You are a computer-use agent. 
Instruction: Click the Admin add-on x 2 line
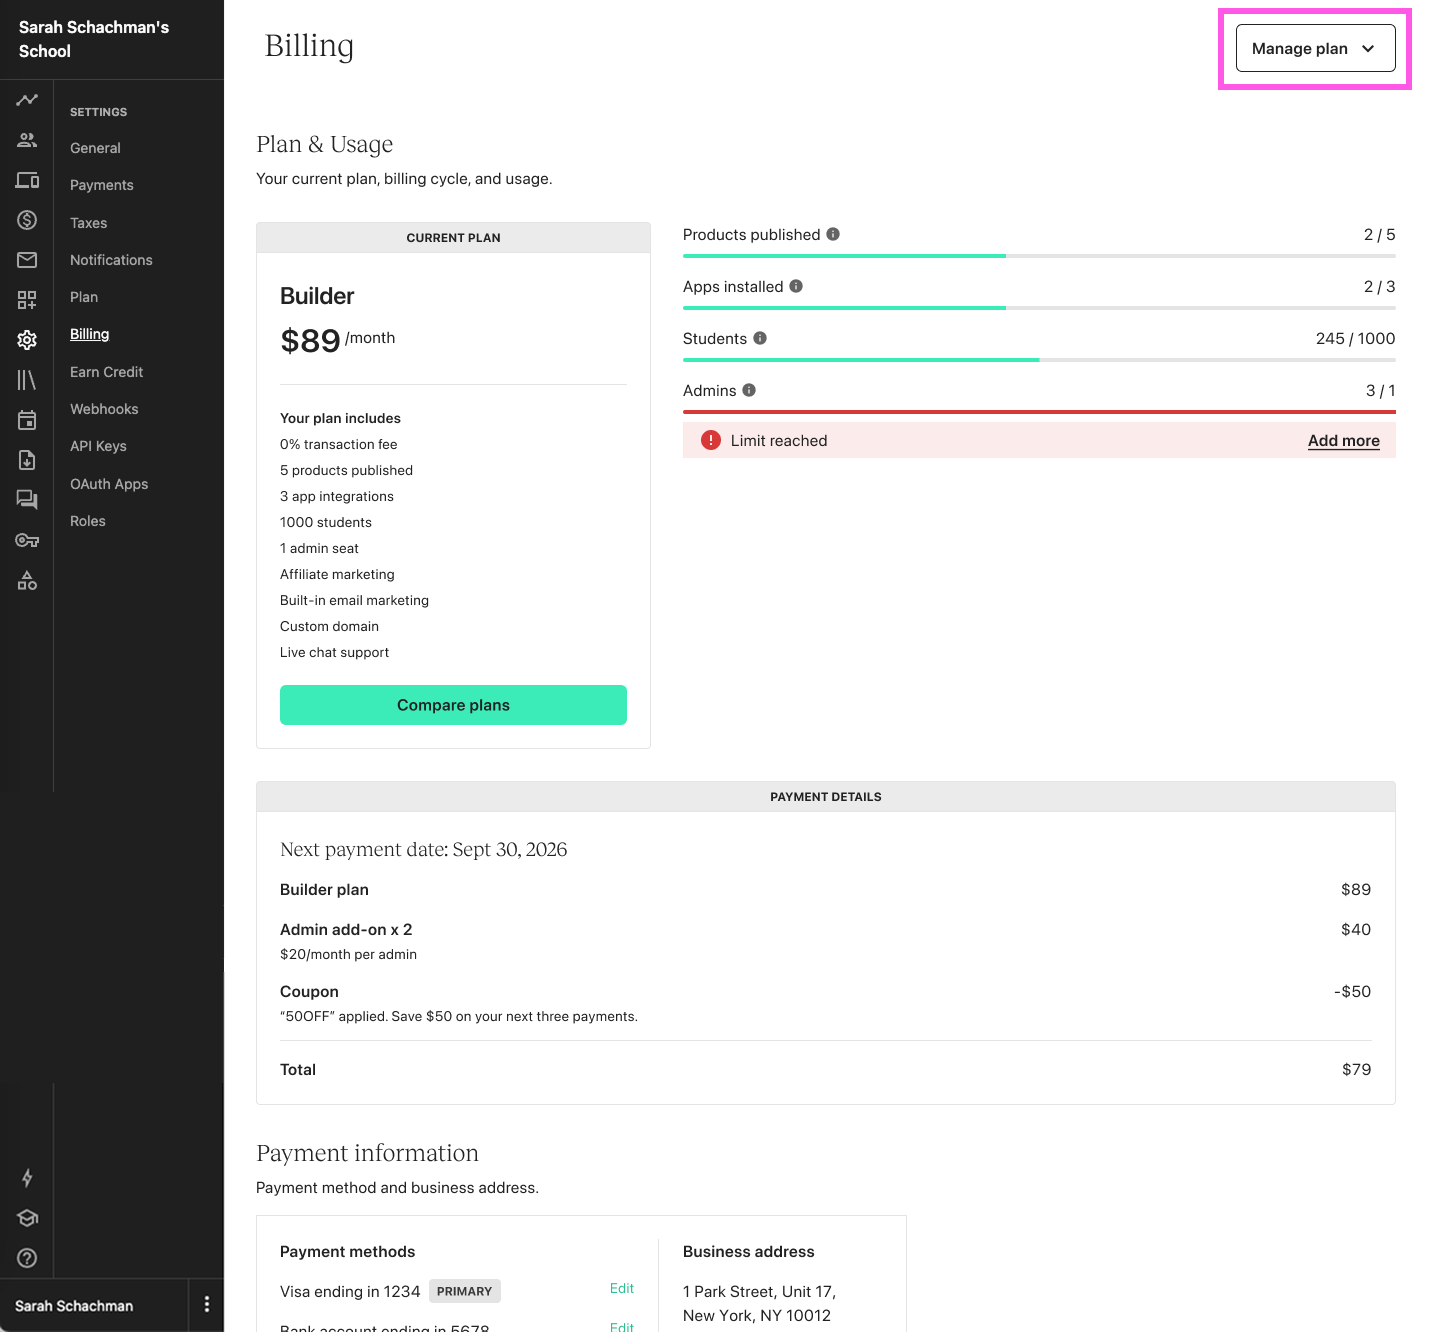[x=346, y=930]
